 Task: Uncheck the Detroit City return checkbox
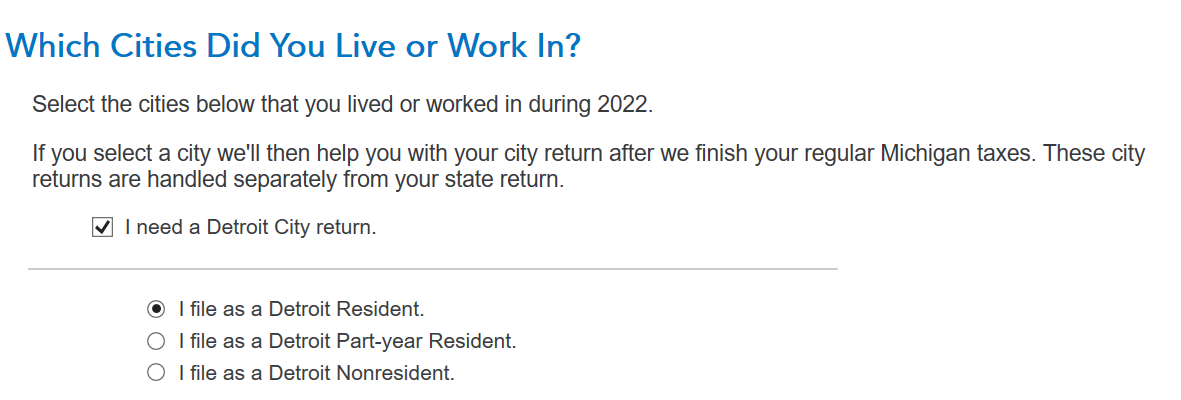[x=101, y=228]
